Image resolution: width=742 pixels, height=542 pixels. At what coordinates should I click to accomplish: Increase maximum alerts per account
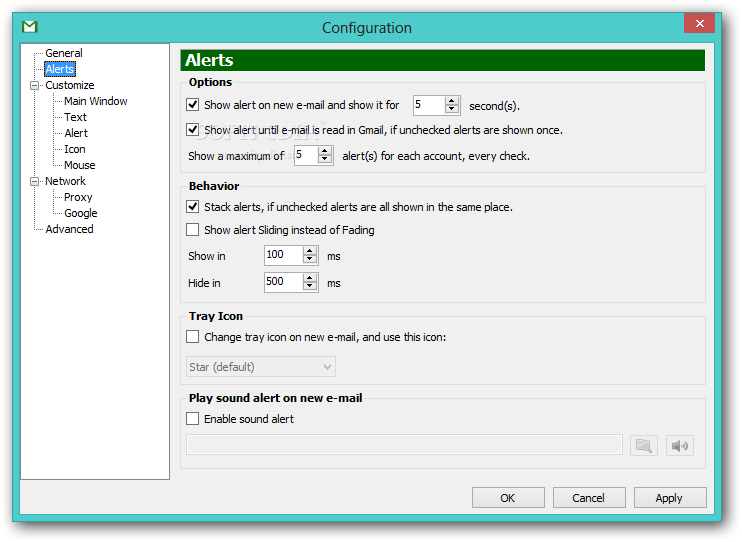click(325, 151)
